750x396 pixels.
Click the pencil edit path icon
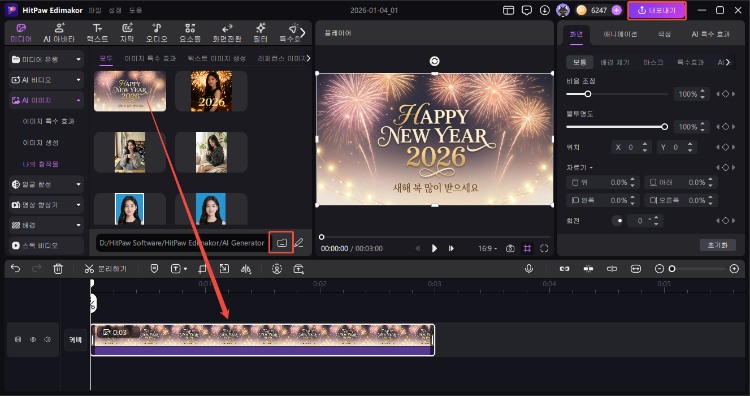click(x=299, y=243)
